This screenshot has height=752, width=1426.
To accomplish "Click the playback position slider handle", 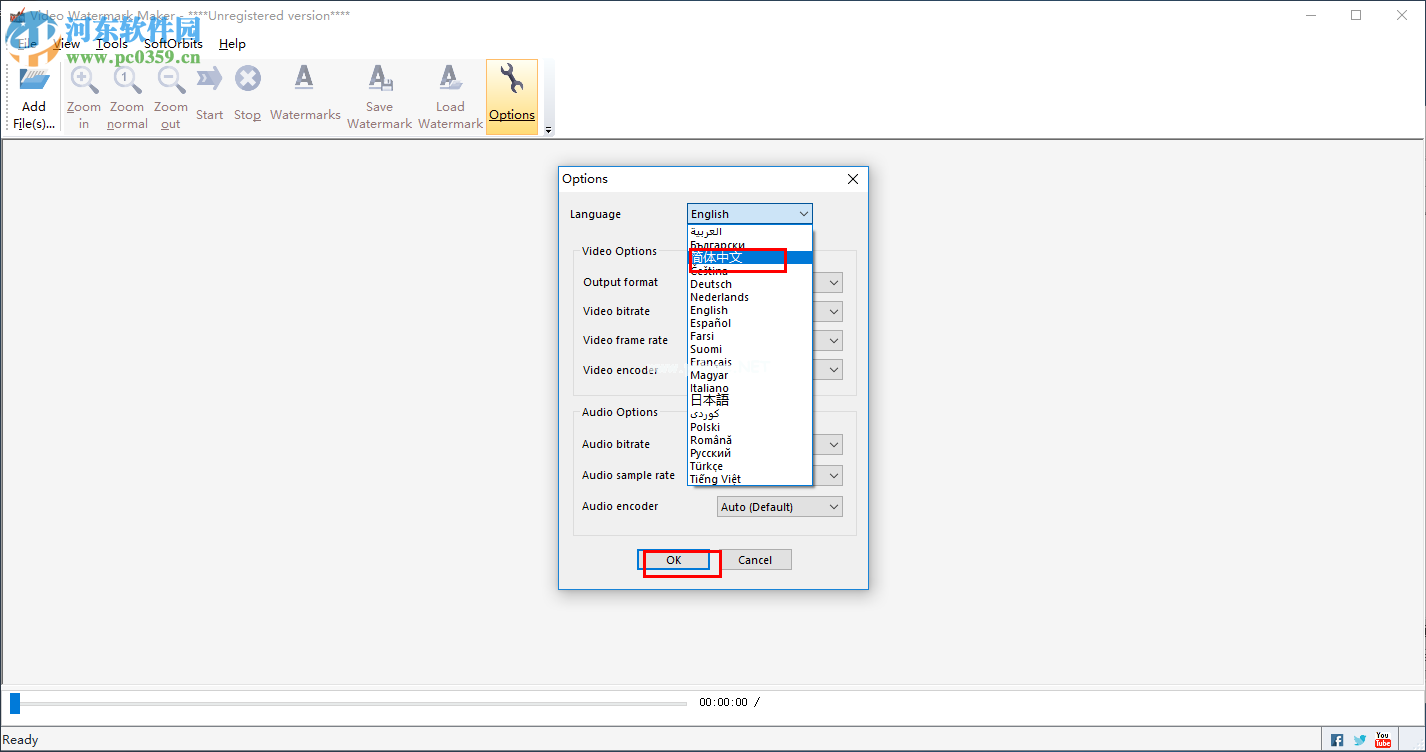I will click(15, 702).
